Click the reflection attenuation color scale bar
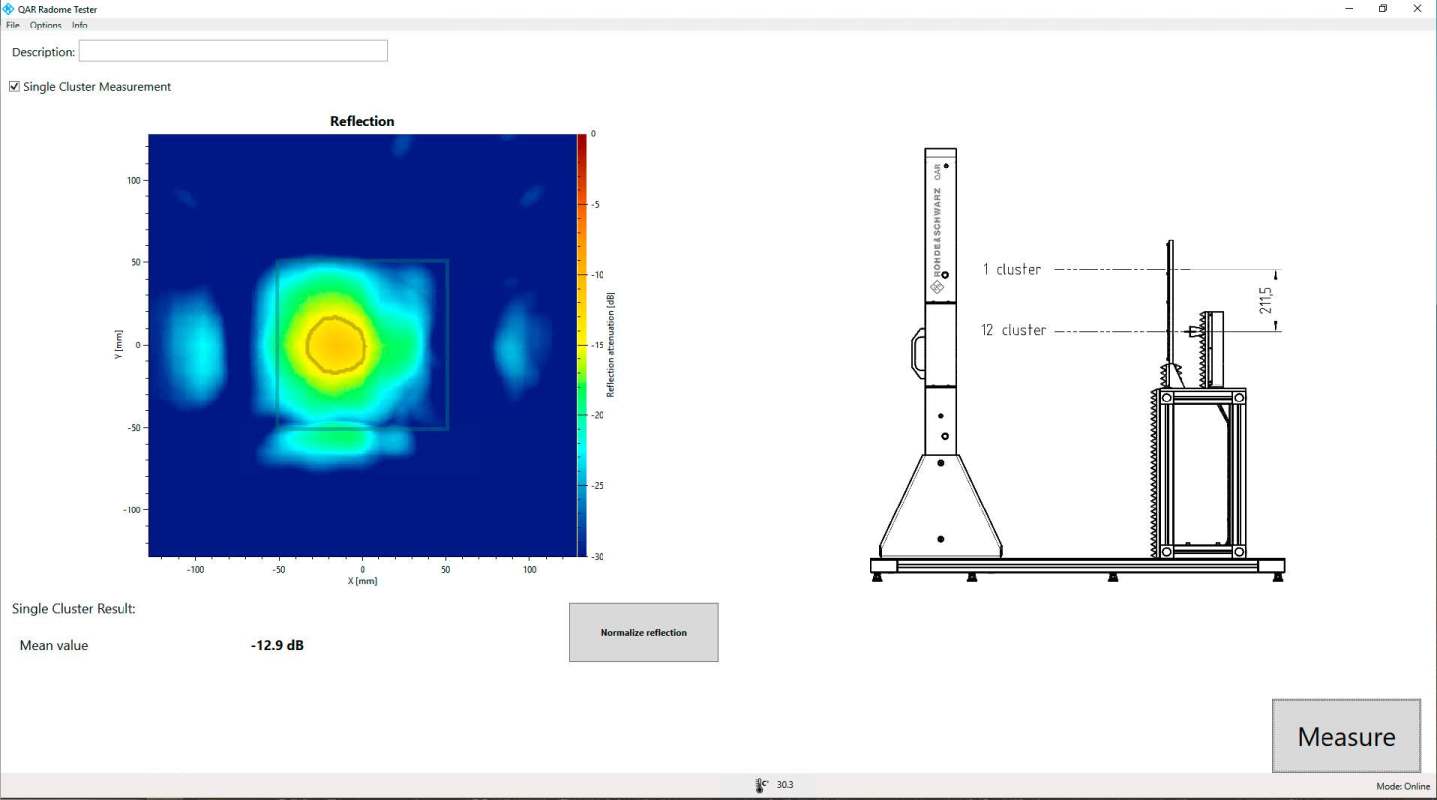 coord(582,345)
